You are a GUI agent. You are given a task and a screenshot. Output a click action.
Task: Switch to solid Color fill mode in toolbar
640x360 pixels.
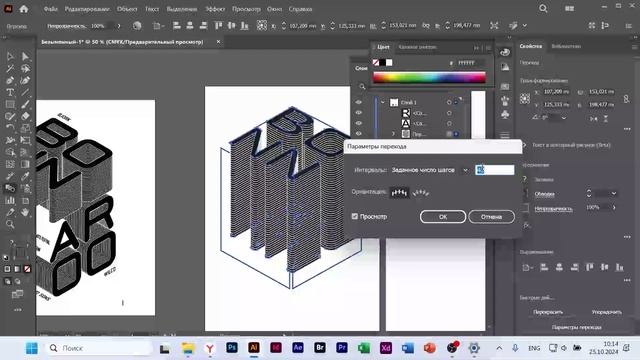pos(7,269)
